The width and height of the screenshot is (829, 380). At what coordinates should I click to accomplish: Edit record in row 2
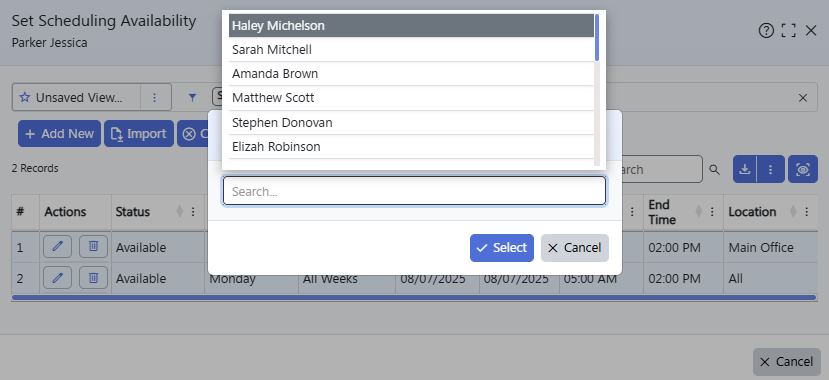point(58,277)
